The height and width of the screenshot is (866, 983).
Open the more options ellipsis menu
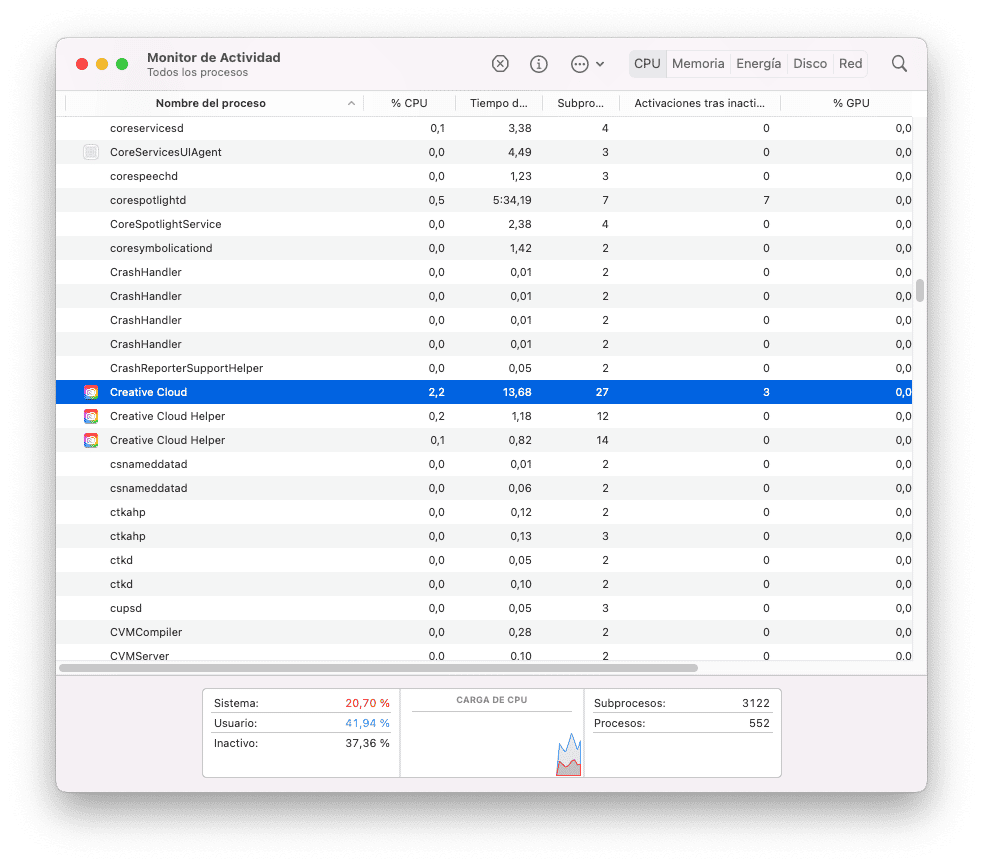coord(587,64)
